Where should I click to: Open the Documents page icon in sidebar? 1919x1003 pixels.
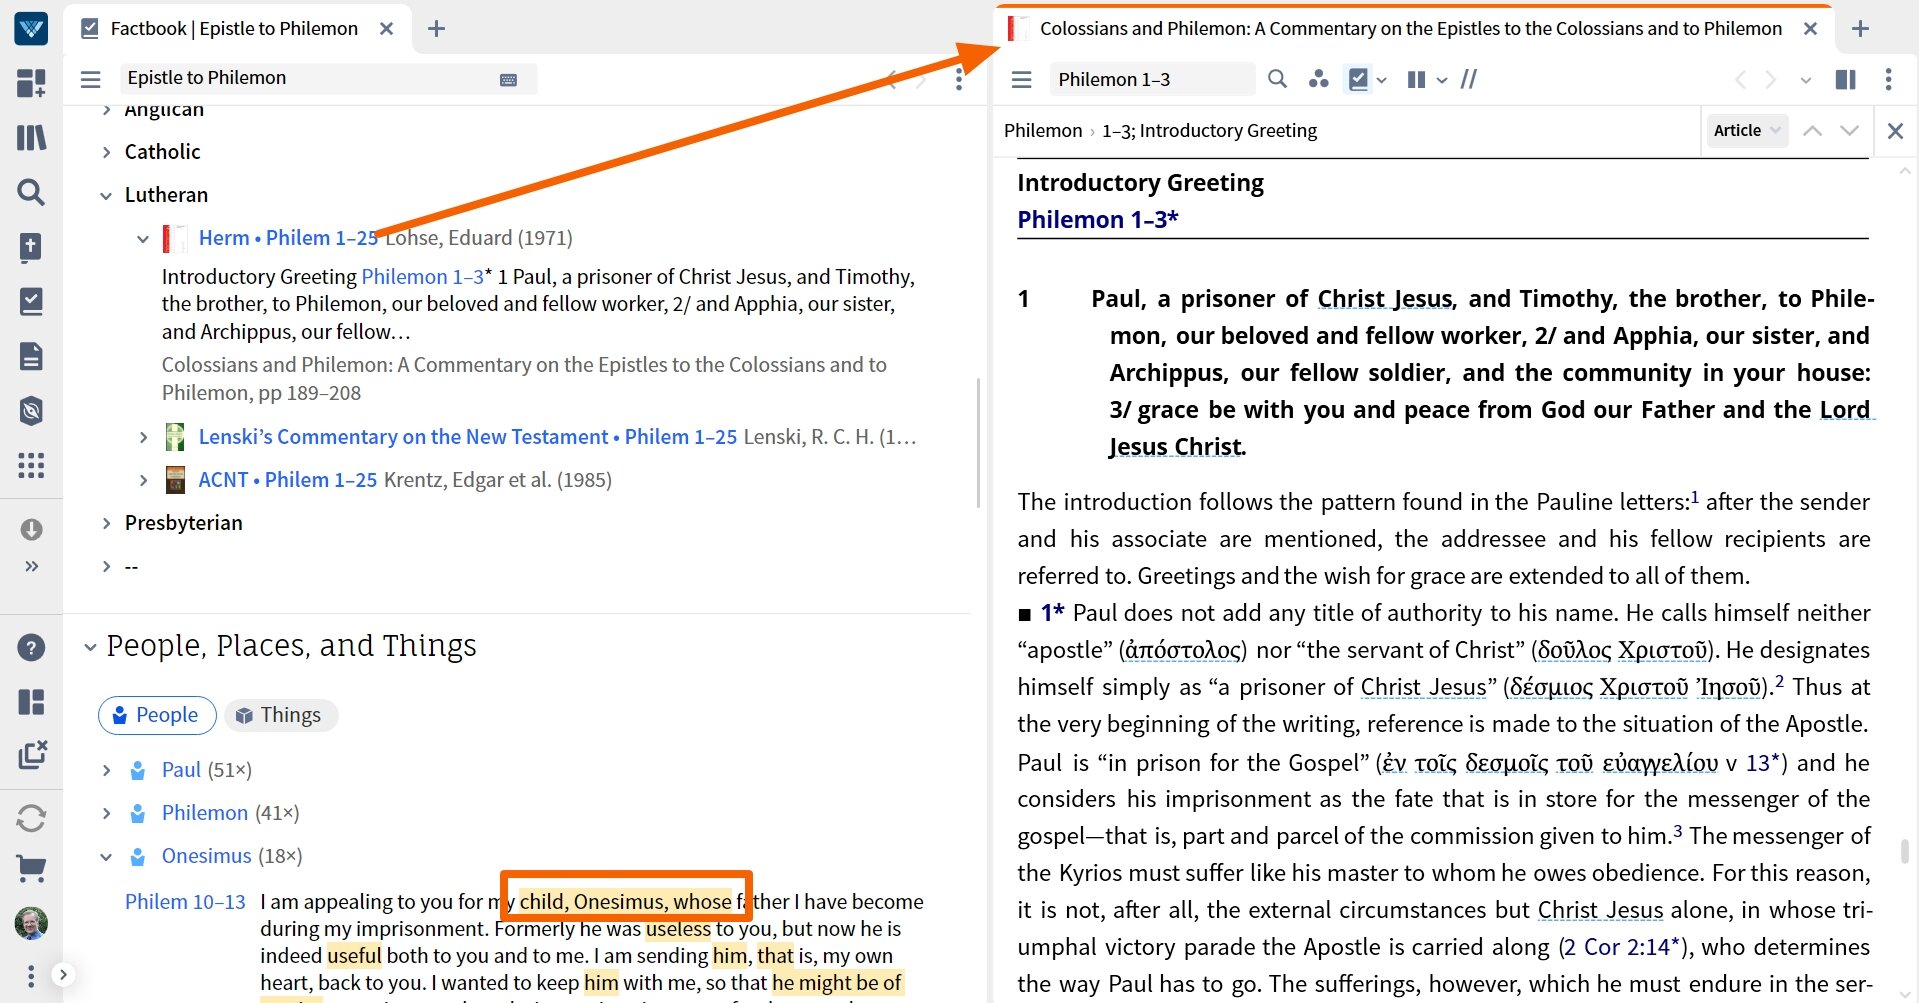coord(31,356)
